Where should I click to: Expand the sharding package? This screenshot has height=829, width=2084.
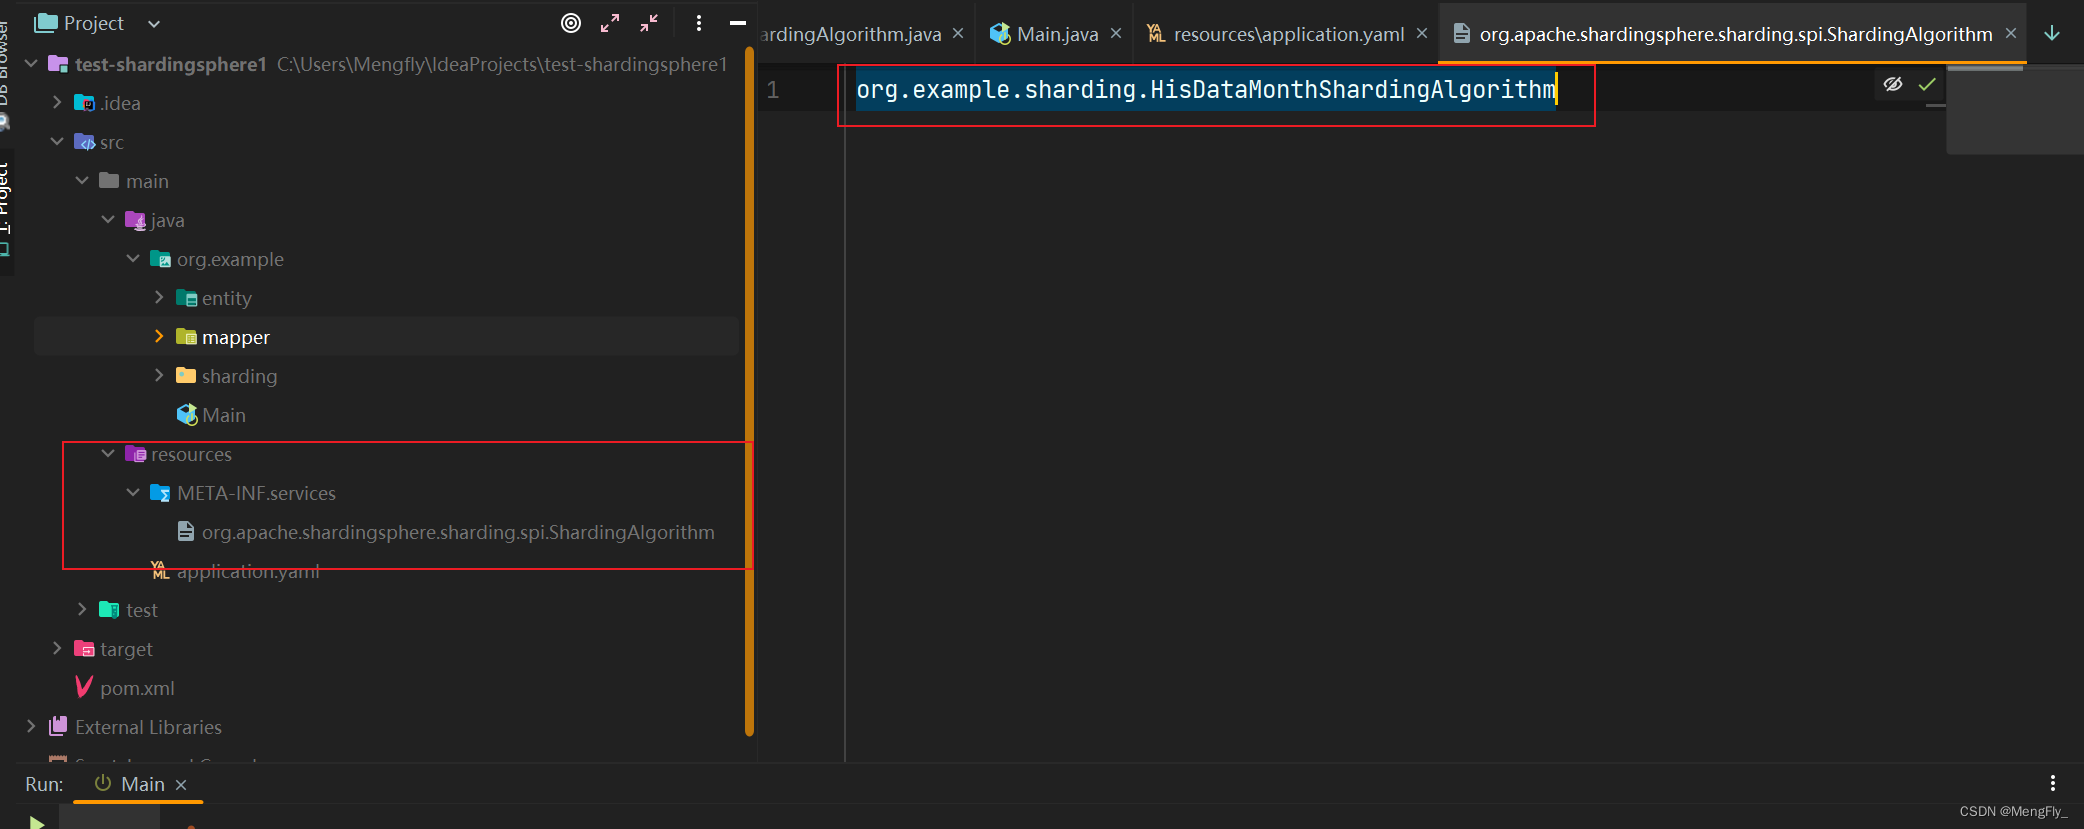point(159,376)
